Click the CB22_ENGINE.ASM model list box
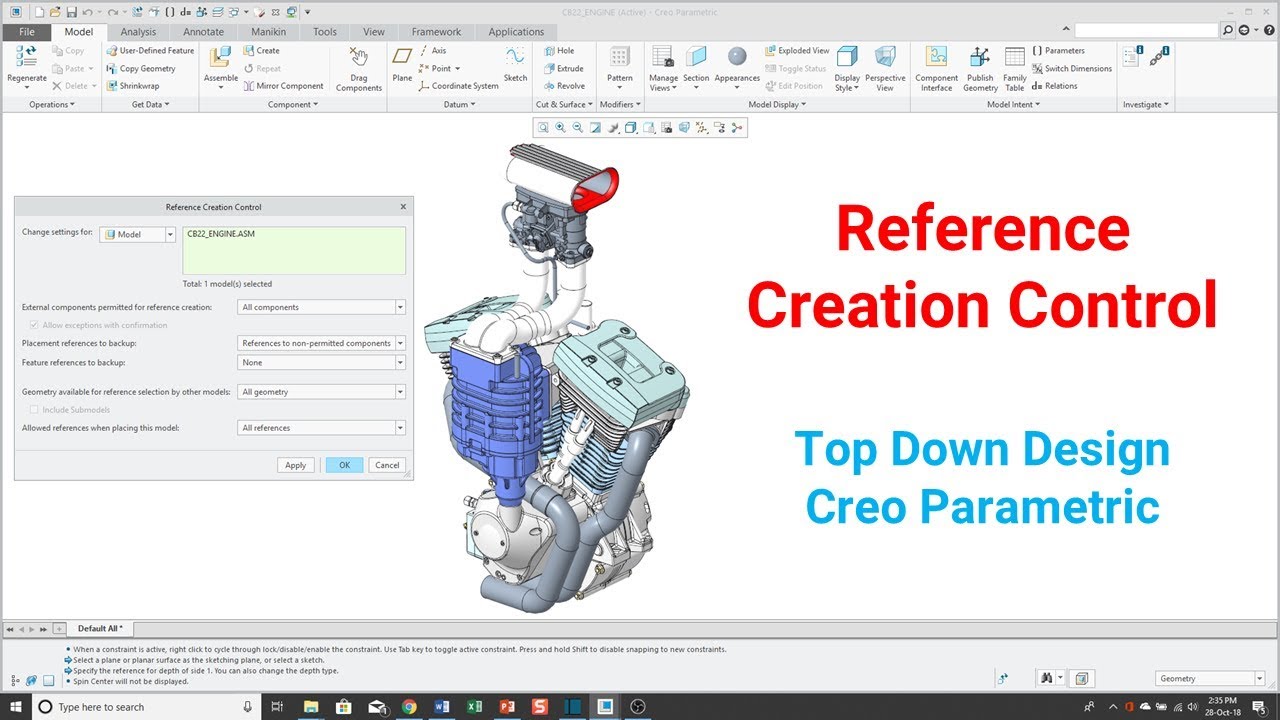This screenshot has width=1280, height=720. pyautogui.click(x=294, y=250)
